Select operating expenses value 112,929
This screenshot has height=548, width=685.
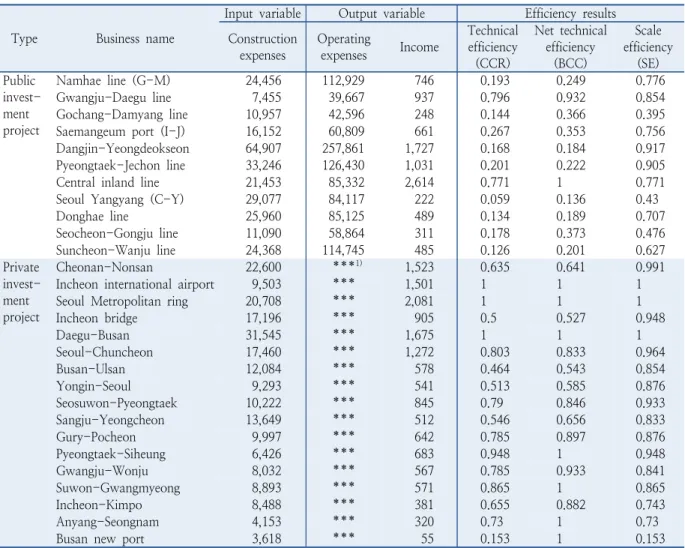click(x=343, y=81)
